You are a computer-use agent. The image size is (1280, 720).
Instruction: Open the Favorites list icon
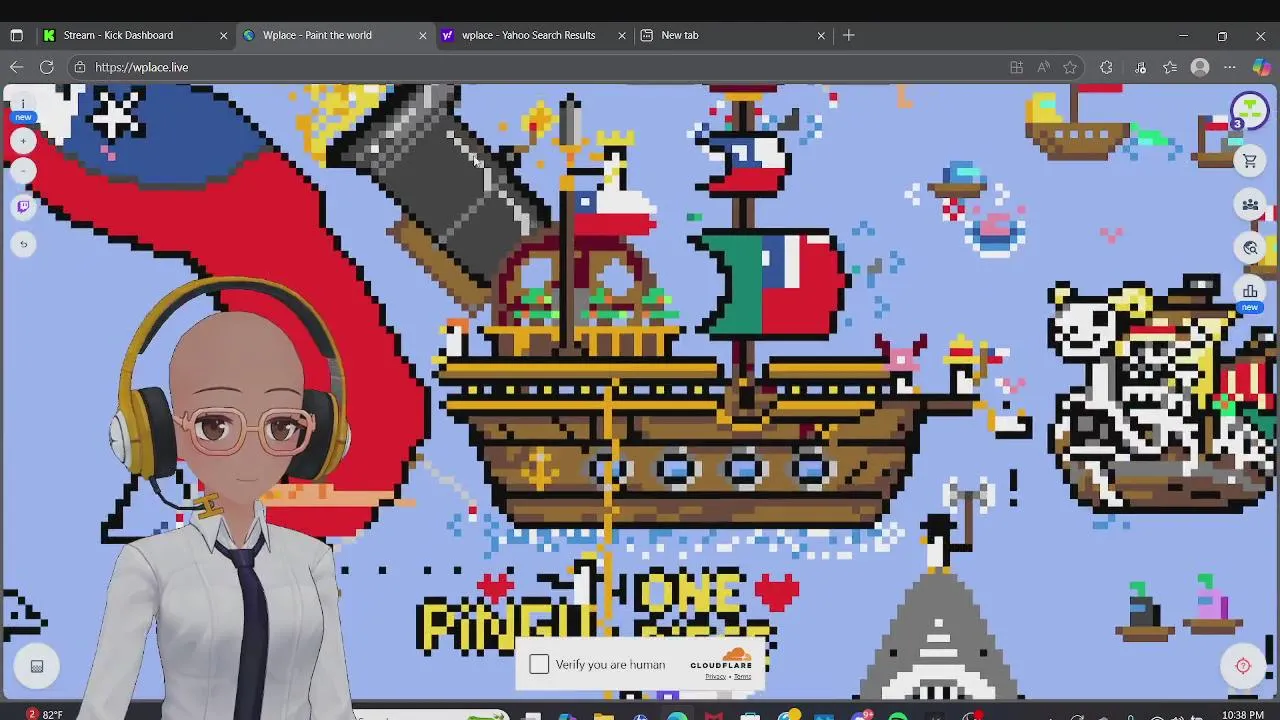(1170, 67)
